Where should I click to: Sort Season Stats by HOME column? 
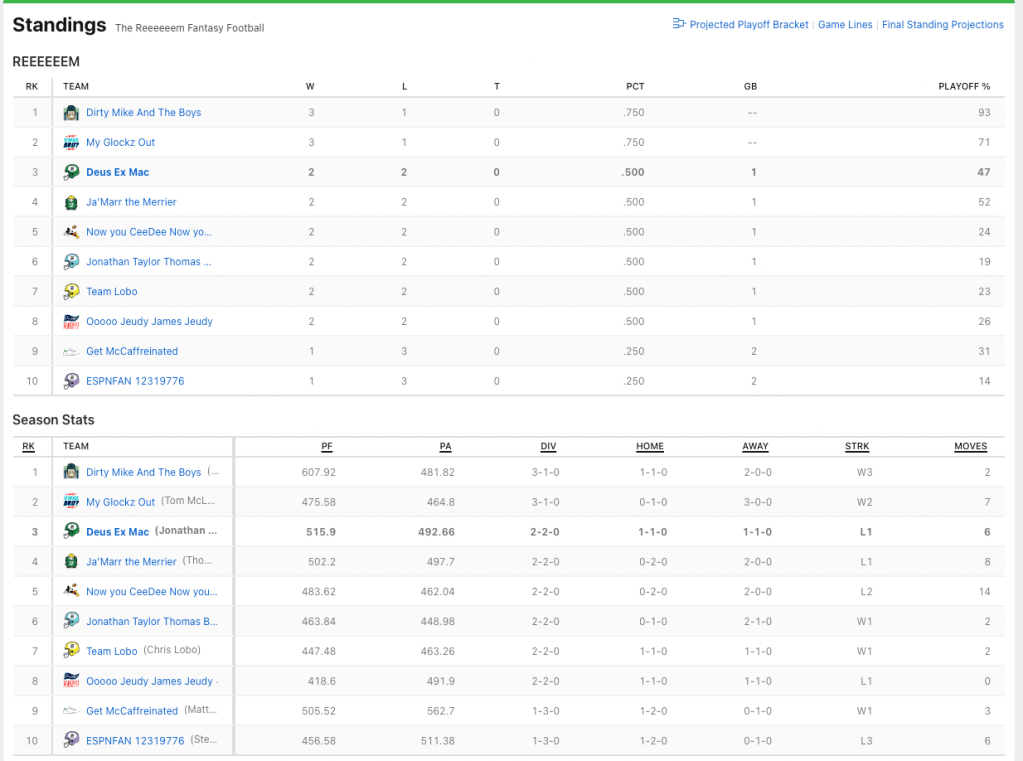tap(650, 447)
